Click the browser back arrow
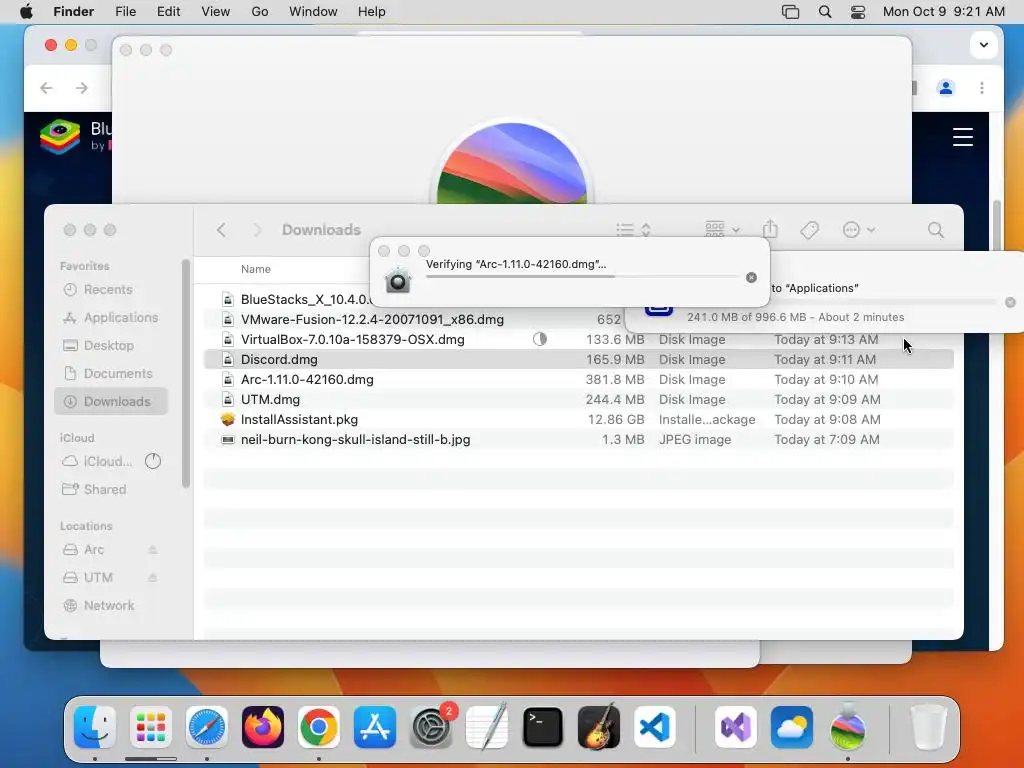Screen dimensions: 1024x768 46,88
